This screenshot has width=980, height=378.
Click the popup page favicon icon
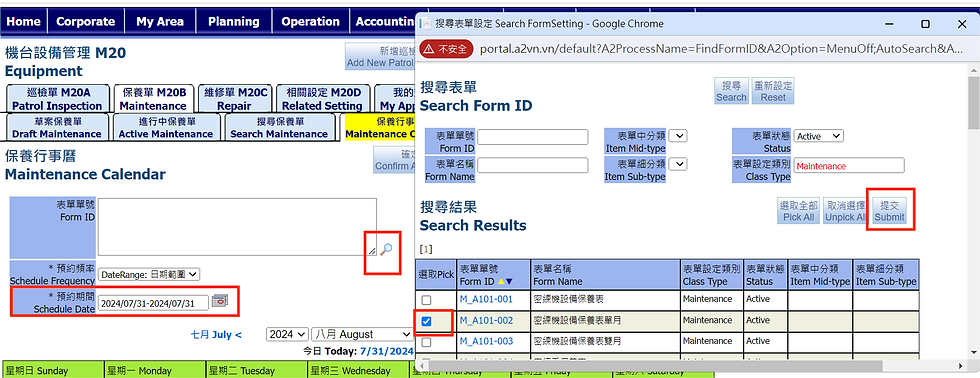click(425, 24)
